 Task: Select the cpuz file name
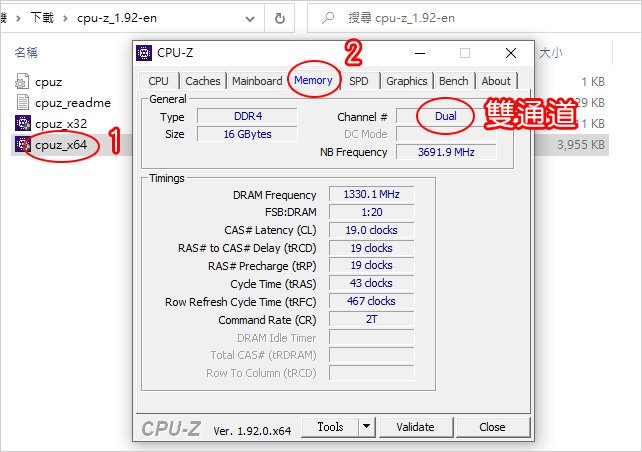(x=49, y=82)
